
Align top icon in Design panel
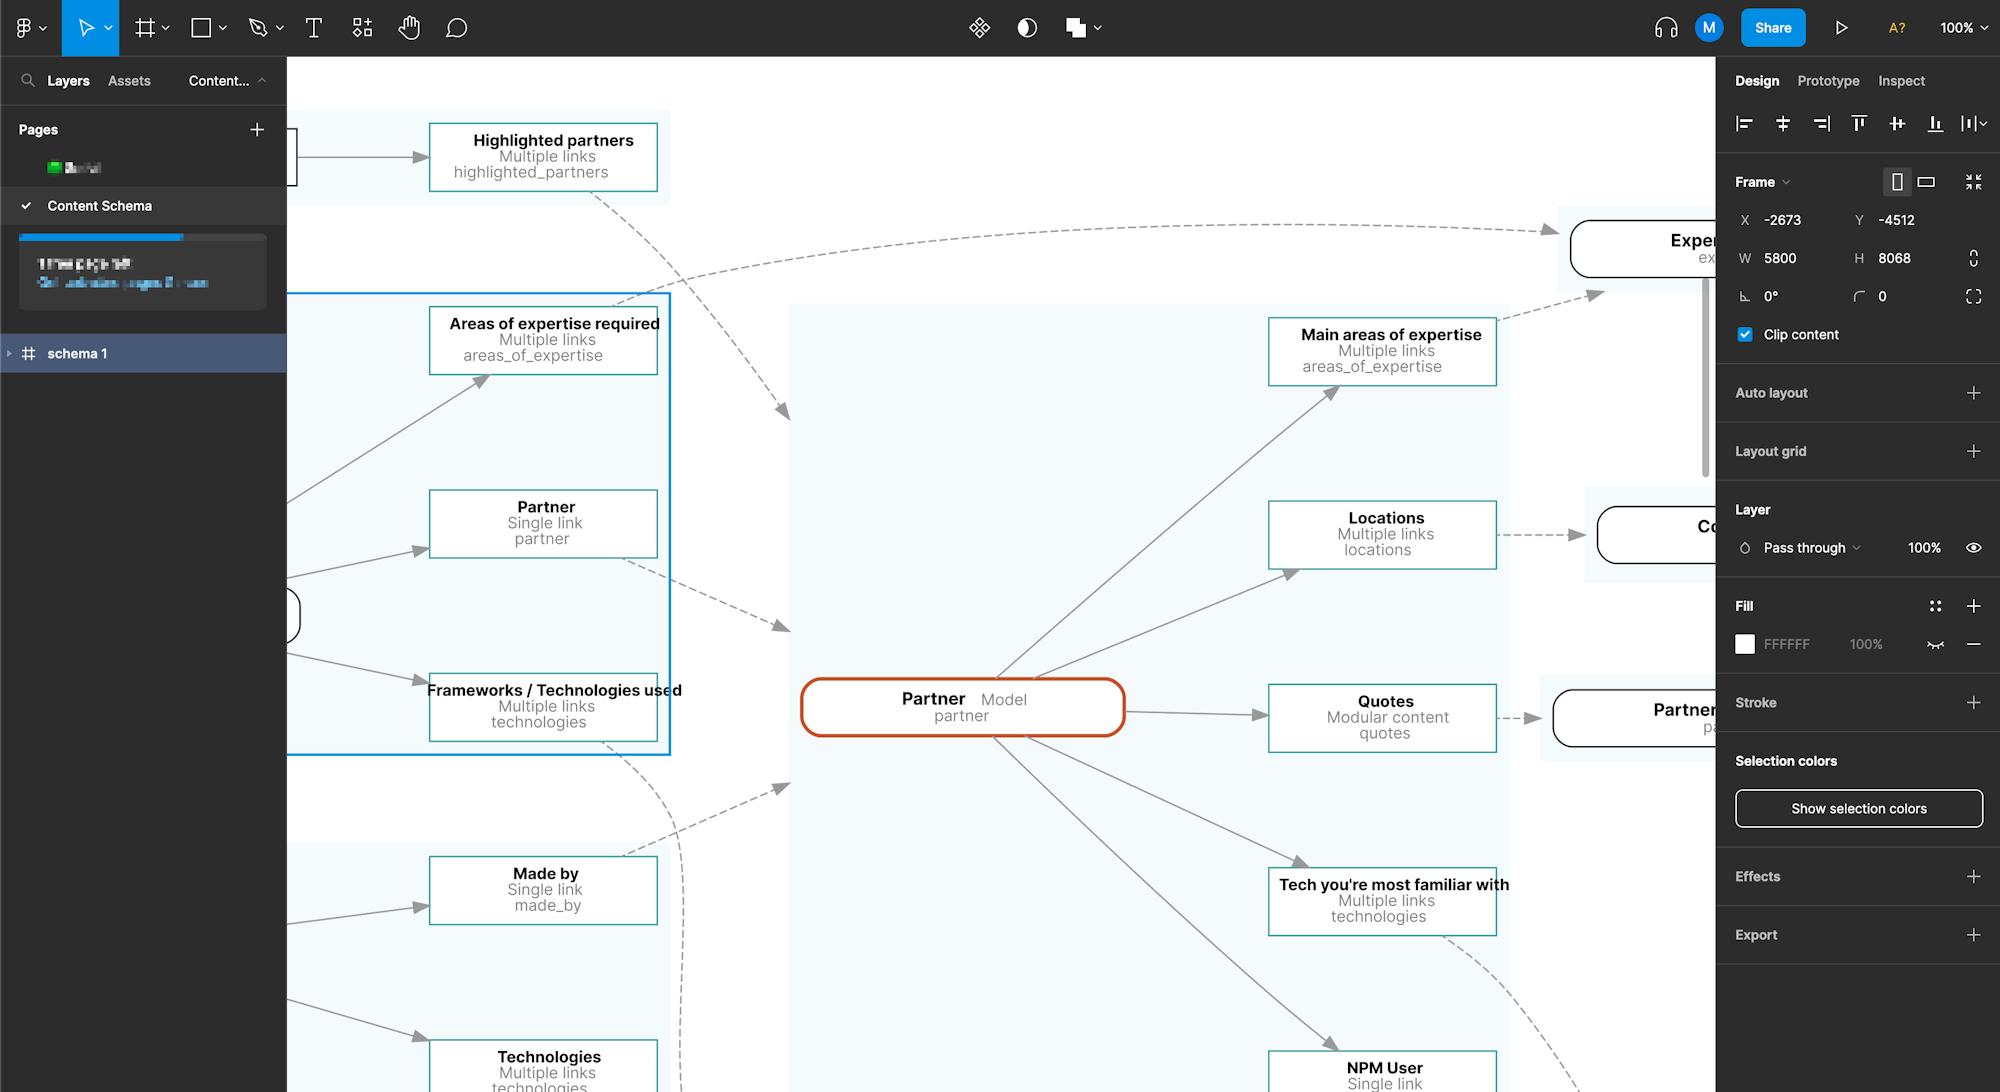pyautogui.click(x=1859, y=124)
